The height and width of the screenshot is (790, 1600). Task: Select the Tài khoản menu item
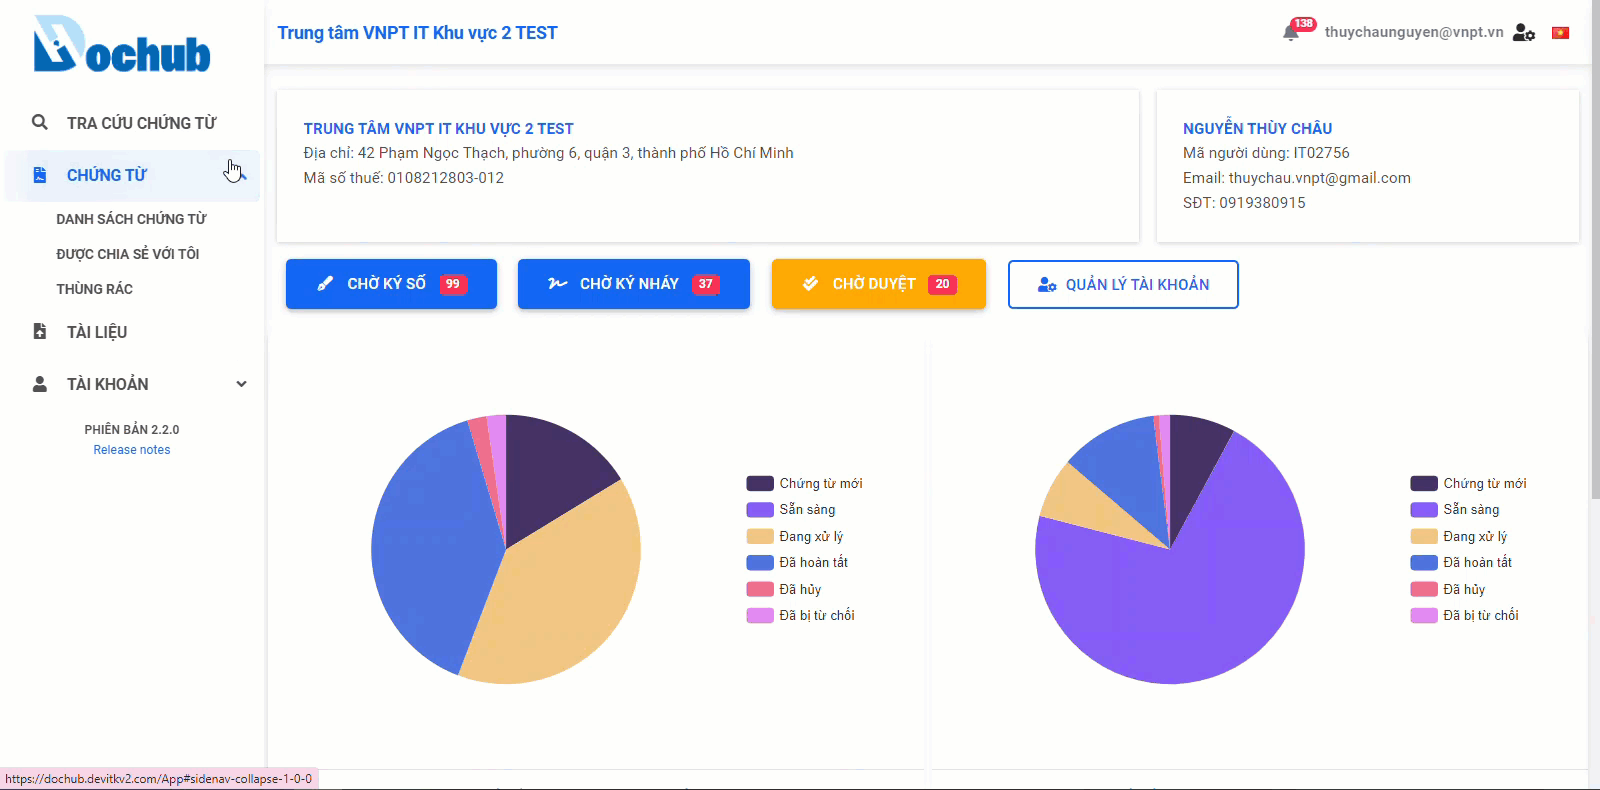click(132, 384)
